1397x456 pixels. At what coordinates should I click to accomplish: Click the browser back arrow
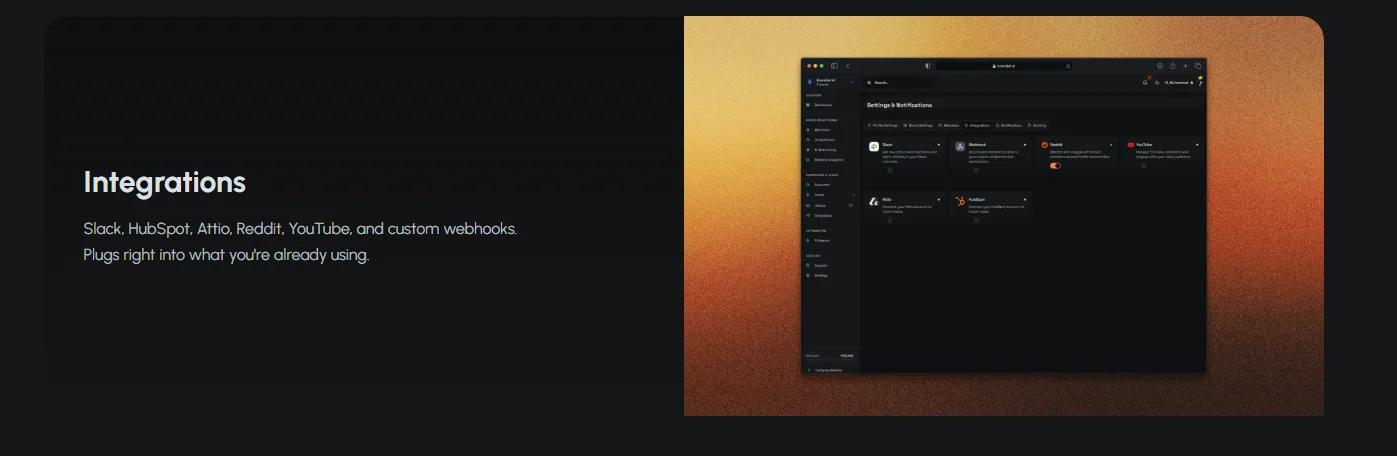click(848, 66)
